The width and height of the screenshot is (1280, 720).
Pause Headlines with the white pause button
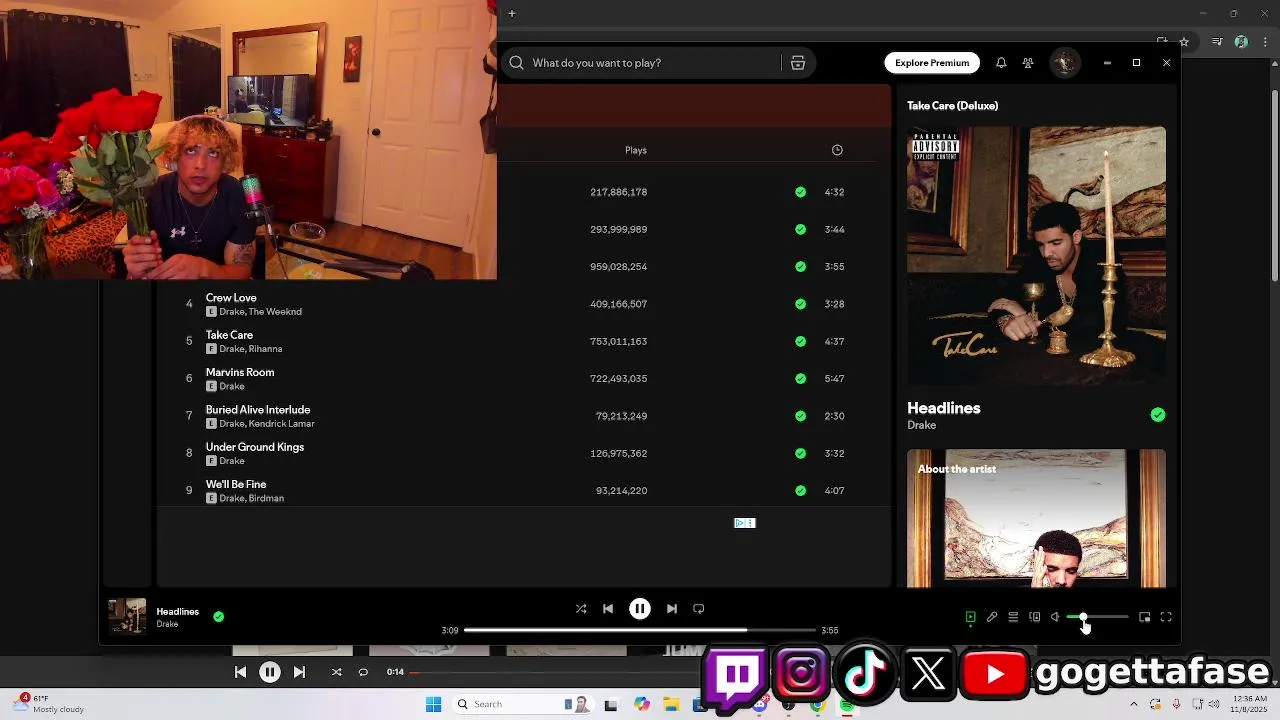click(640, 608)
